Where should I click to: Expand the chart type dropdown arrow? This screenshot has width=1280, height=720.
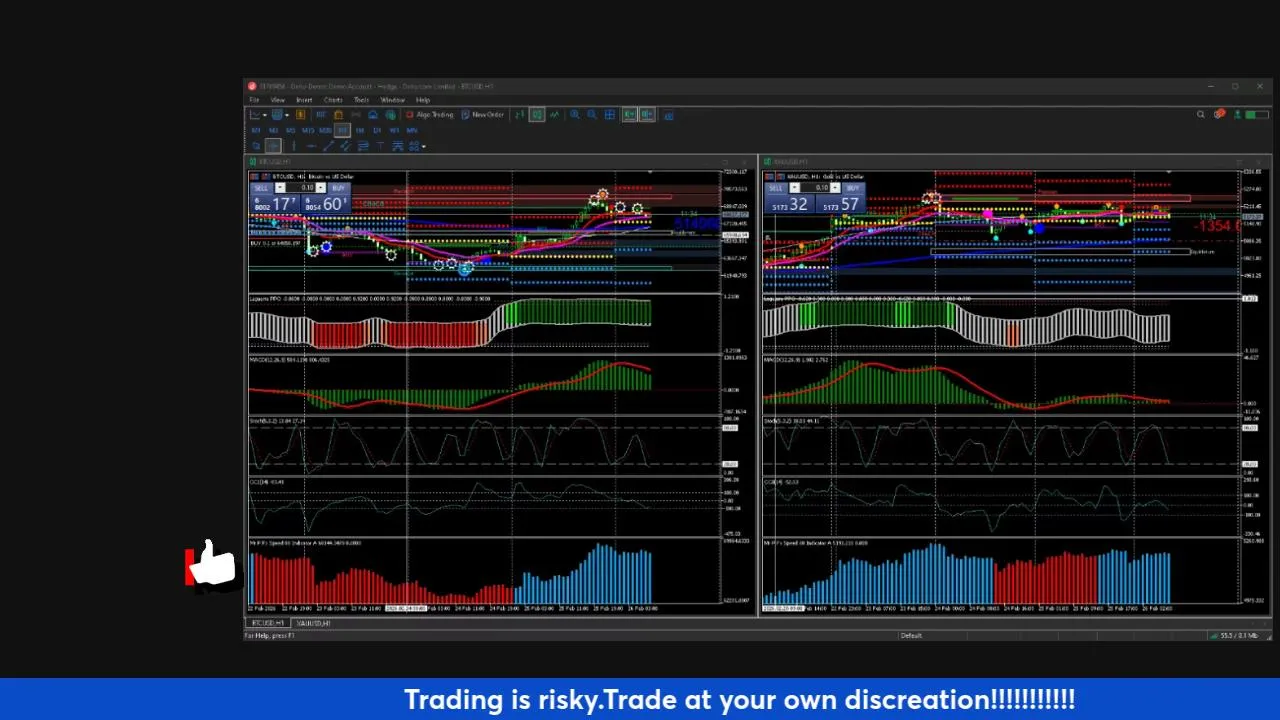pyautogui.click(x=265, y=115)
